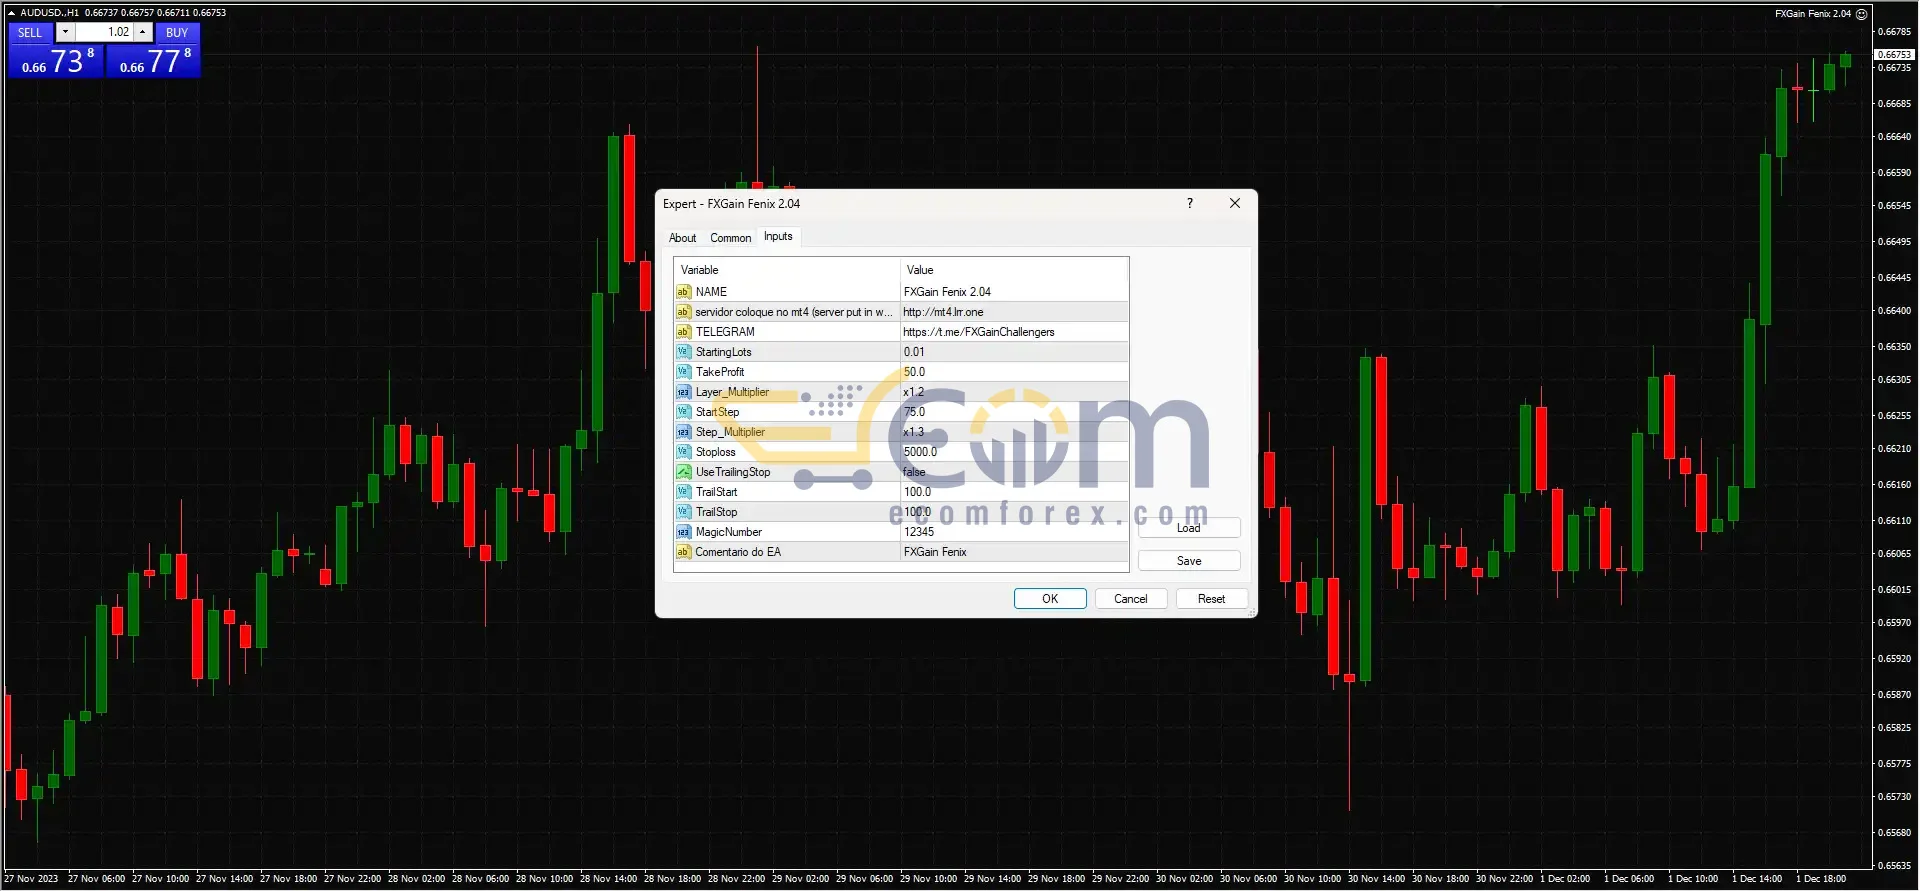Click the AUDUSD,H1 chart title text
The height and width of the screenshot is (891, 1920).
[50, 13]
